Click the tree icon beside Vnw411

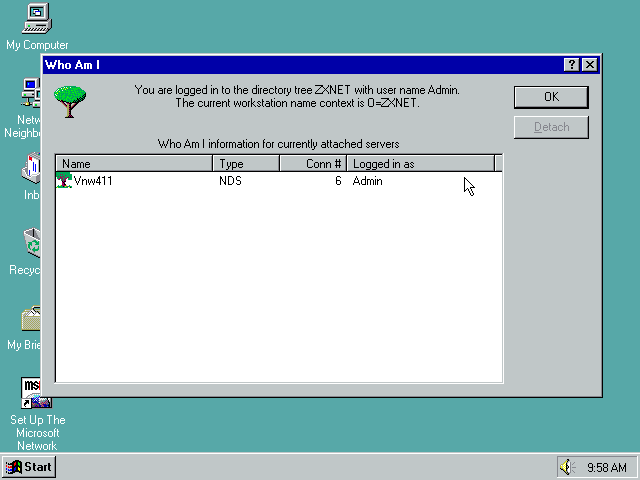coord(64,180)
